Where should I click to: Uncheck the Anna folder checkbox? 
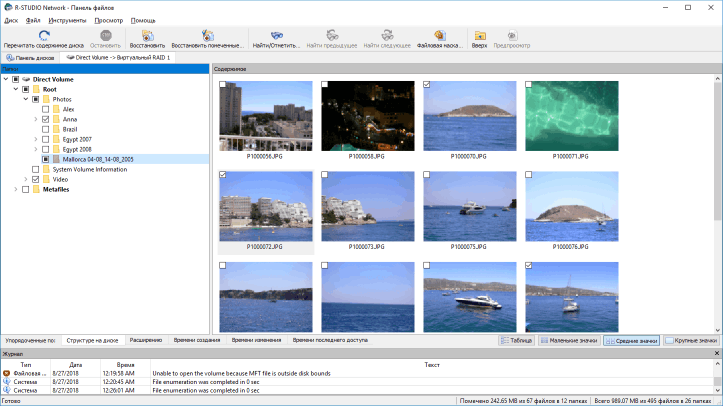pos(45,119)
